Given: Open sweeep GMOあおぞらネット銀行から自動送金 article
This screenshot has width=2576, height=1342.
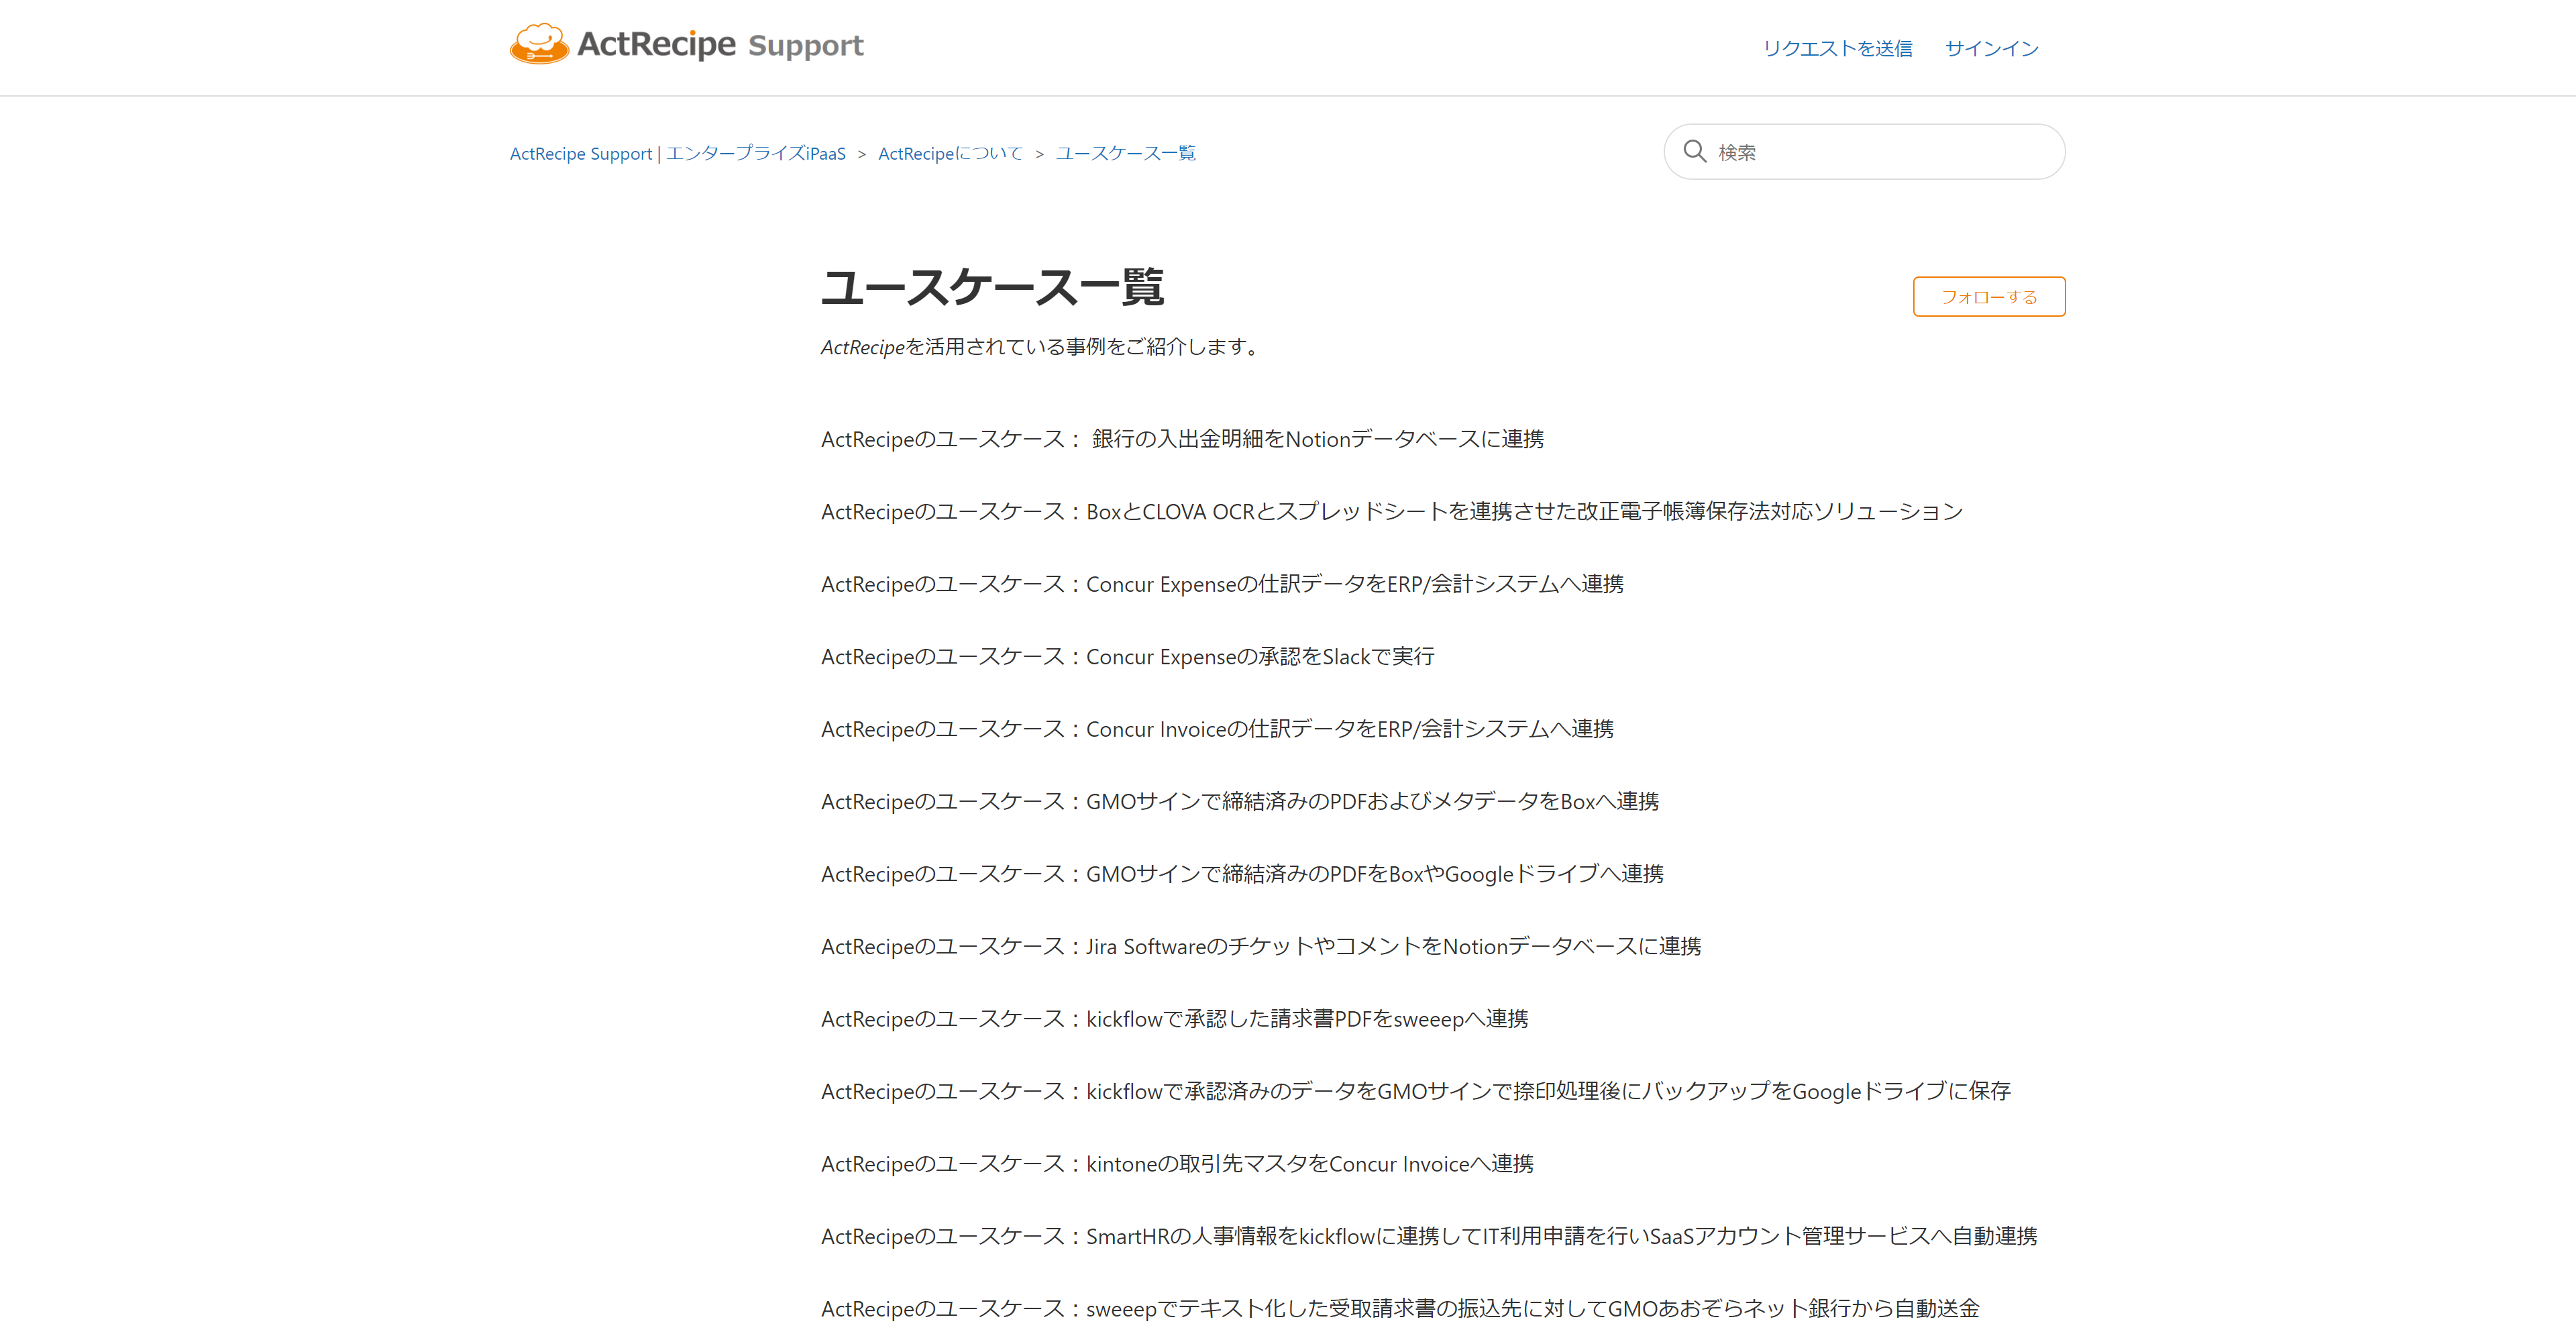Looking at the screenshot, I should tap(1400, 1309).
